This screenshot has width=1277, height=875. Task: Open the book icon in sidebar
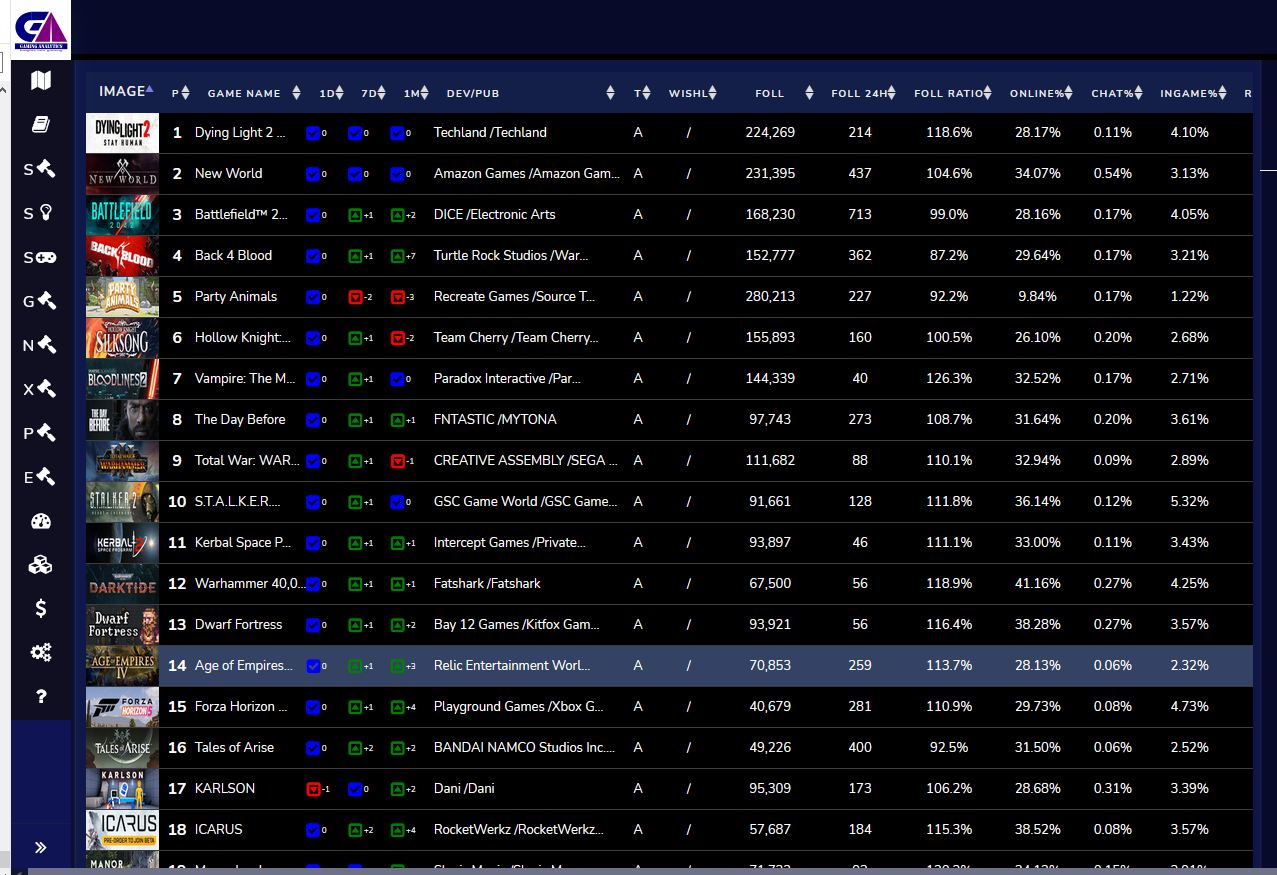(41, 125)
